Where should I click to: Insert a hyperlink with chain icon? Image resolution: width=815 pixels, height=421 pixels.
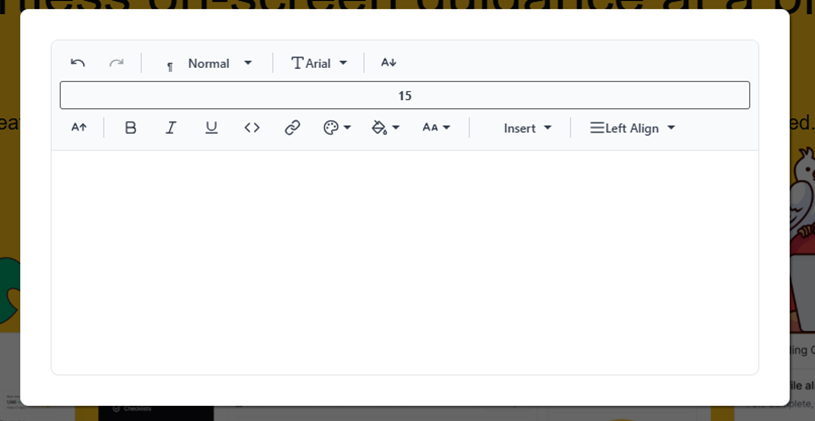pos(293,128)
